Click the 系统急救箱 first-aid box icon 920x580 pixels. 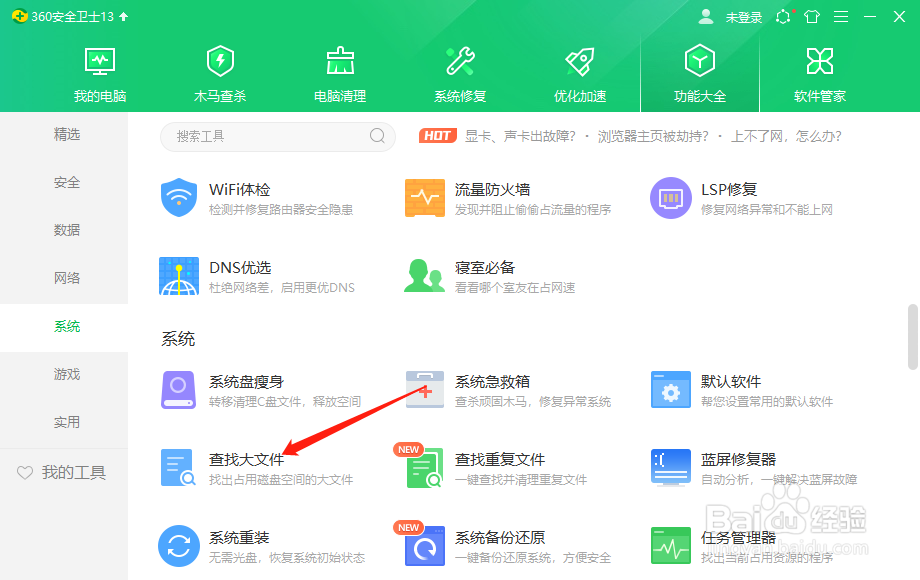point(425,389)
